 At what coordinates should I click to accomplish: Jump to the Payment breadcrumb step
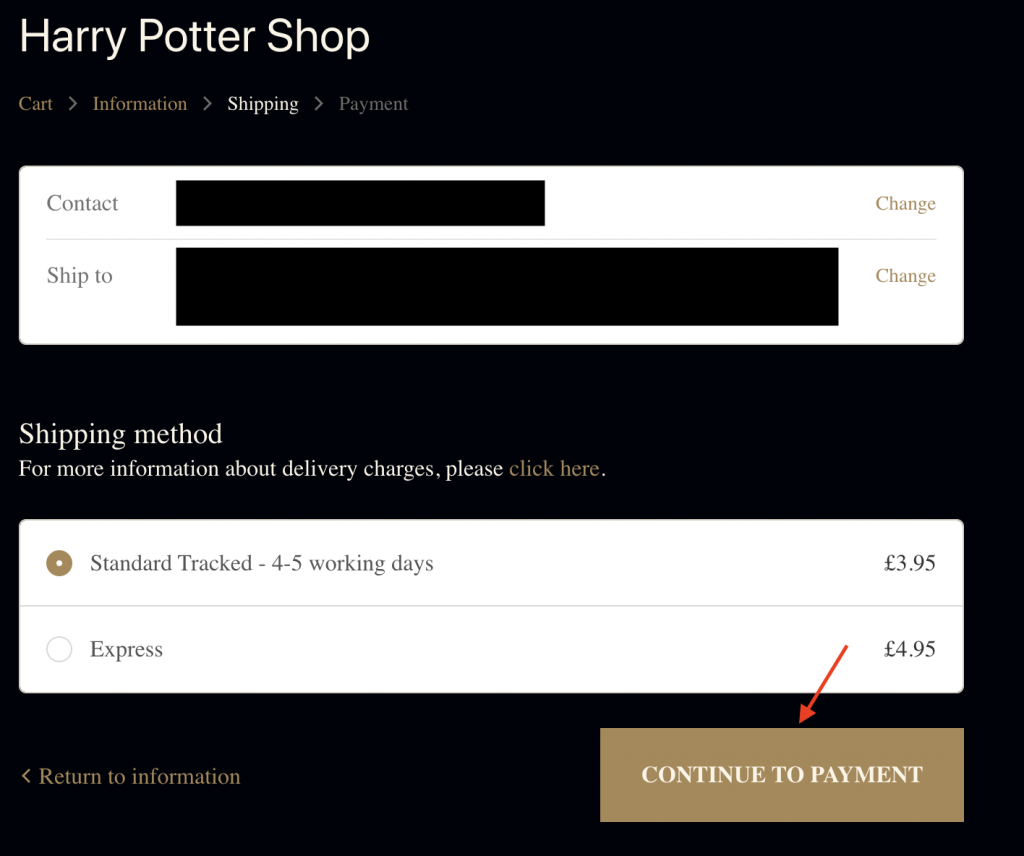click(x=373, y=104)
